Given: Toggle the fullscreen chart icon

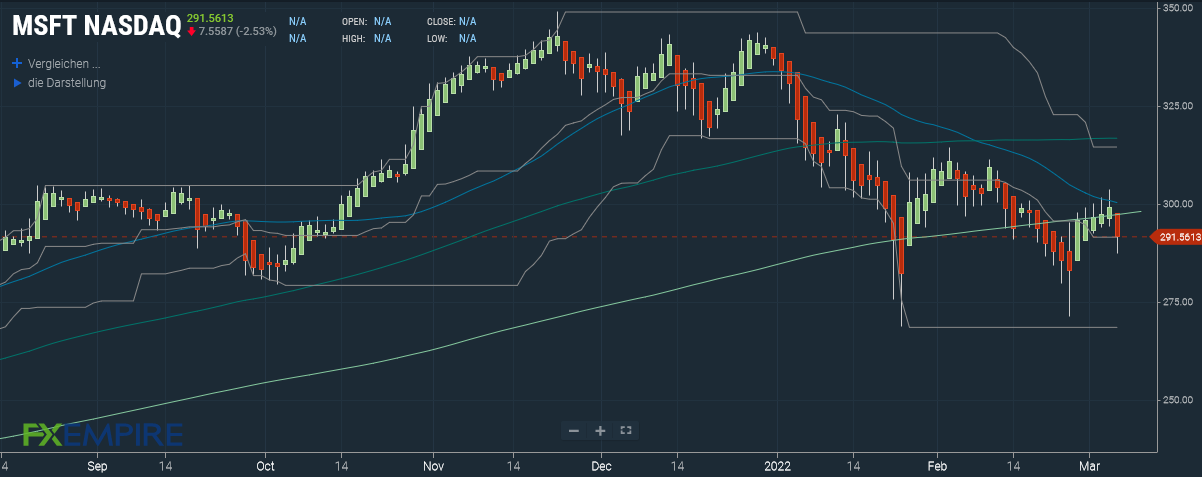Looking at the screenshot, I should click(626, 431).
